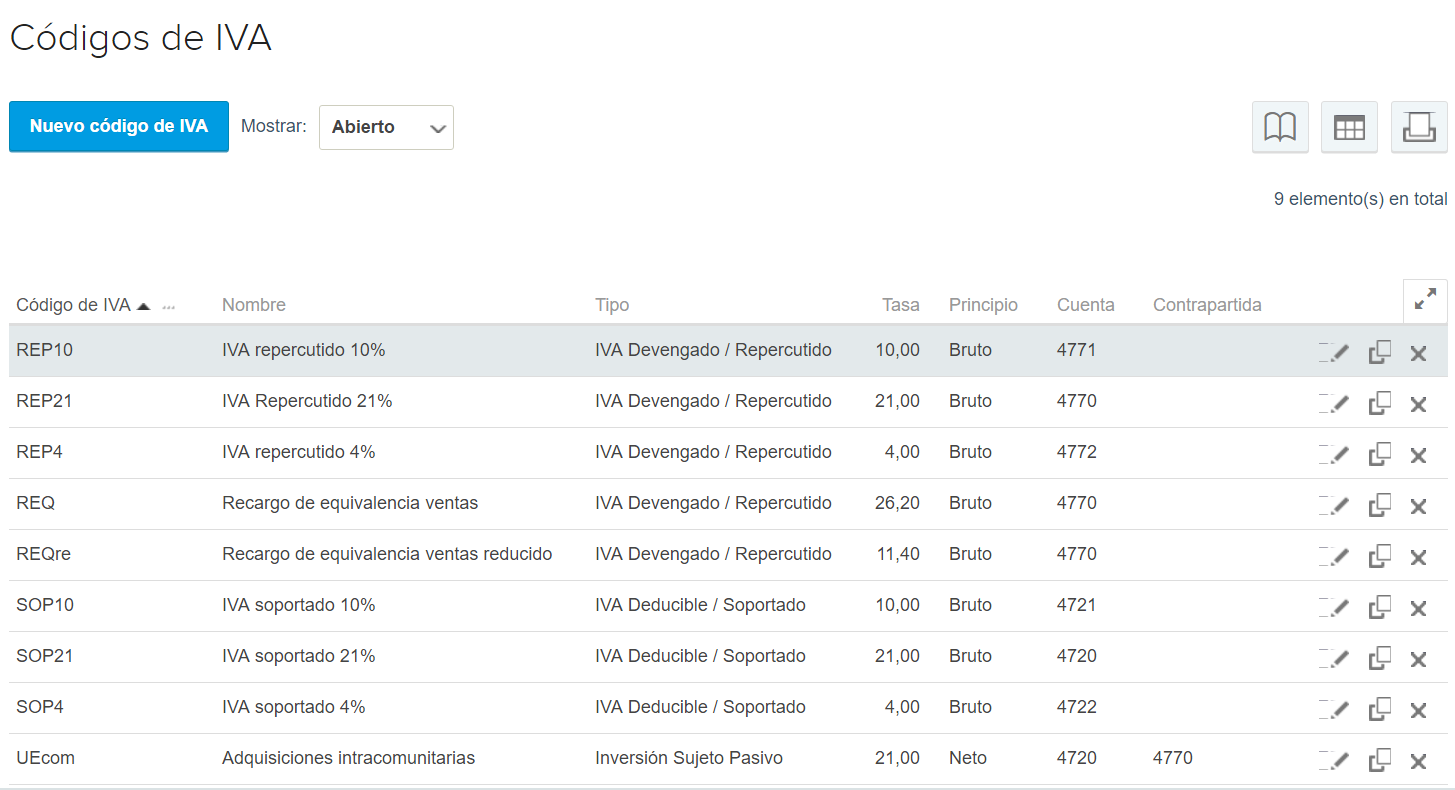Click 'IVA soportado 10%' name
This screenshot has width=1455, height=790.
298,605
